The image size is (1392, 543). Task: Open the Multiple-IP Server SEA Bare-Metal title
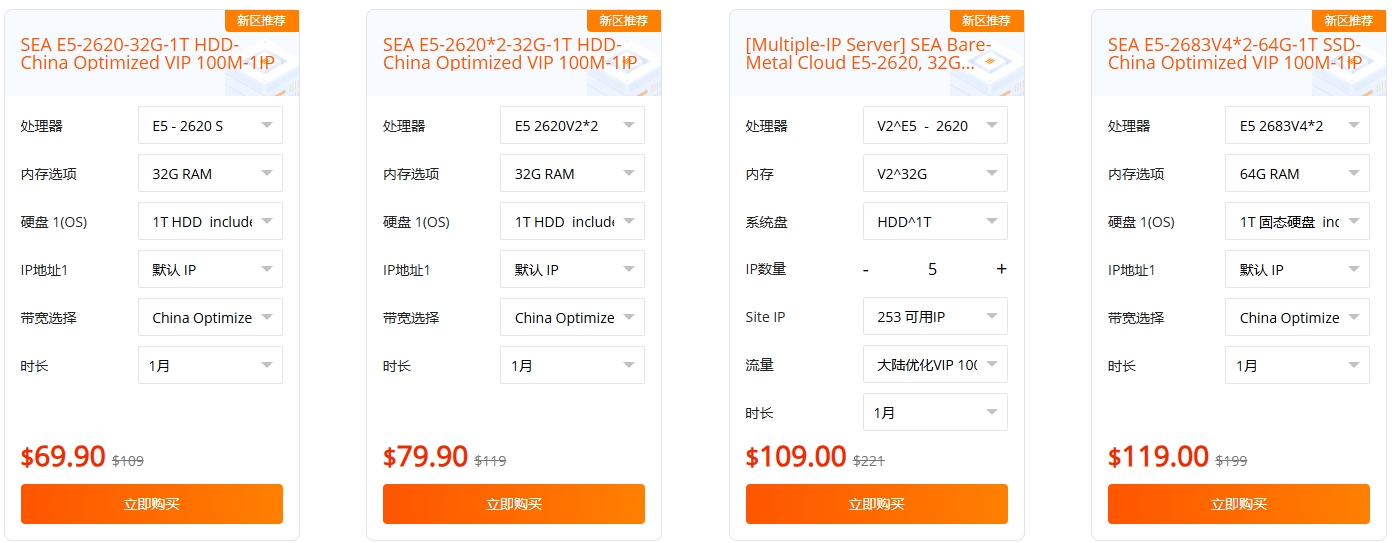coord(868,54)
